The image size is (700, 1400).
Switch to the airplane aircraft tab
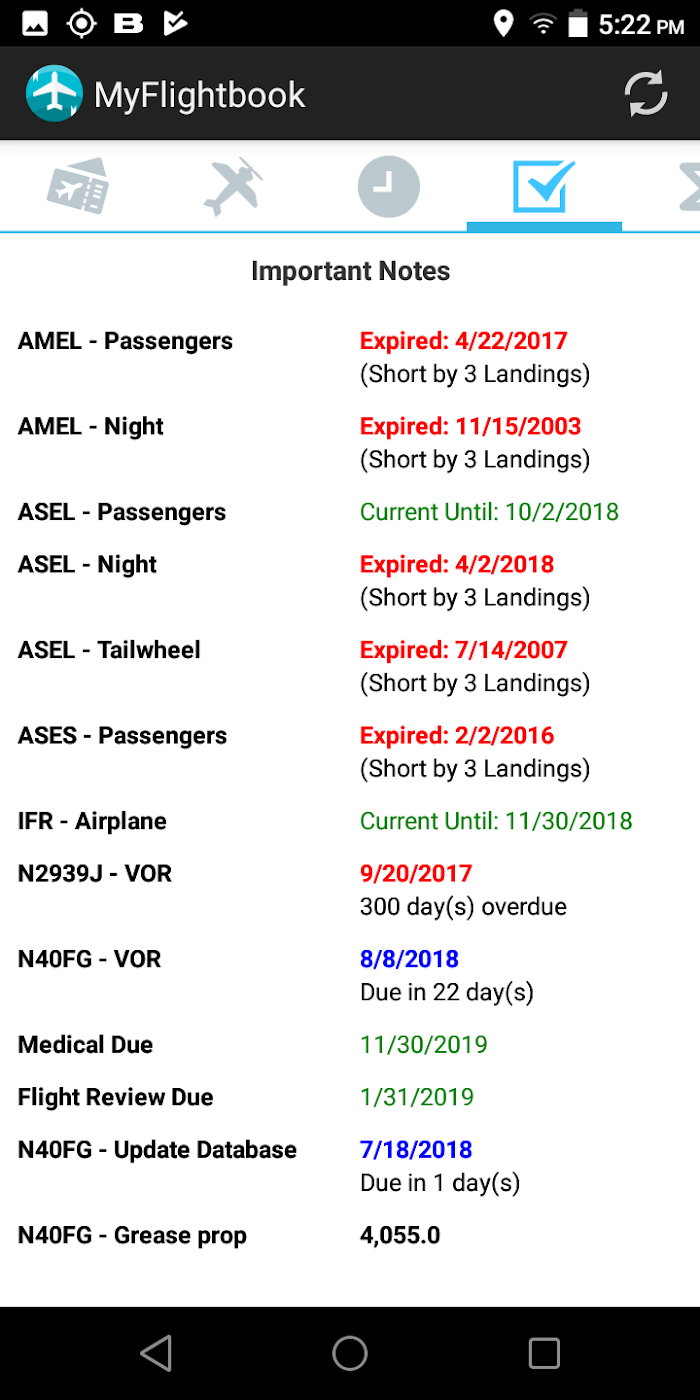233,186
